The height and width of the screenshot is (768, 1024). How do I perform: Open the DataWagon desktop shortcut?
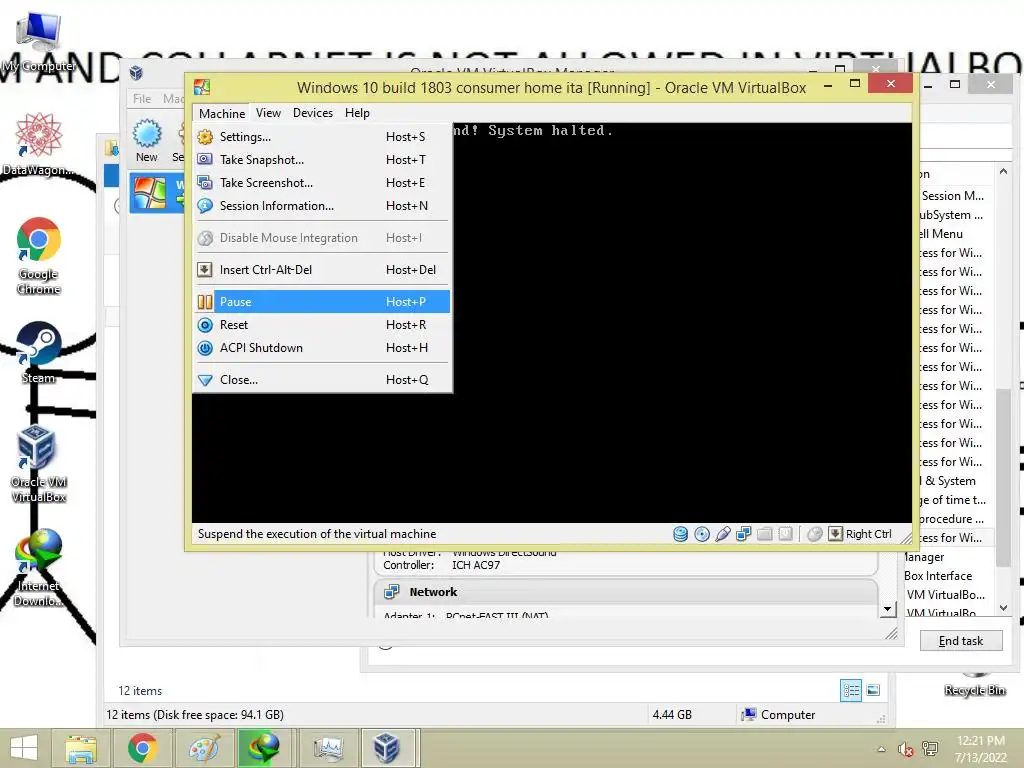pos(38,144)
